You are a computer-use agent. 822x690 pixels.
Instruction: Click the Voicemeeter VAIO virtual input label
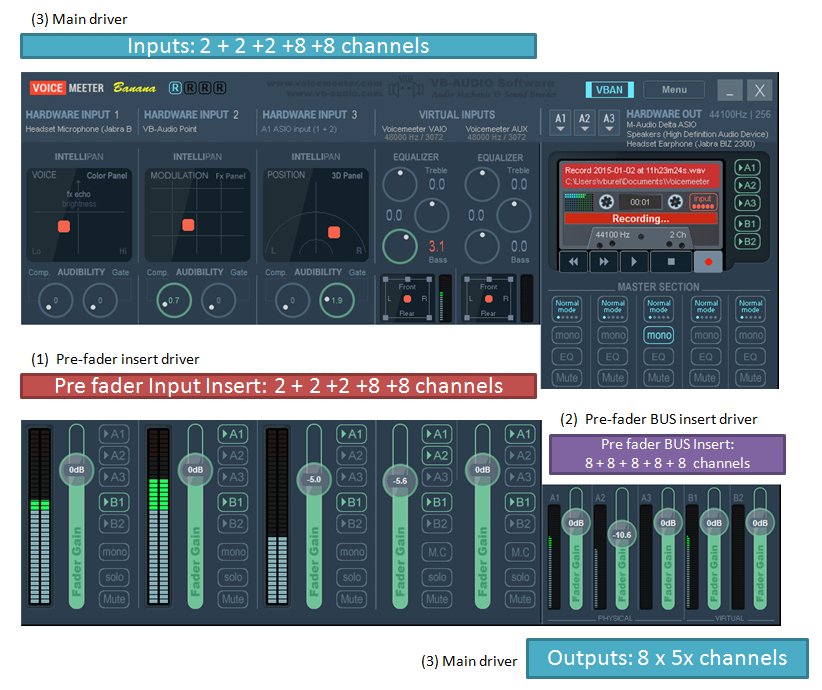414,129
